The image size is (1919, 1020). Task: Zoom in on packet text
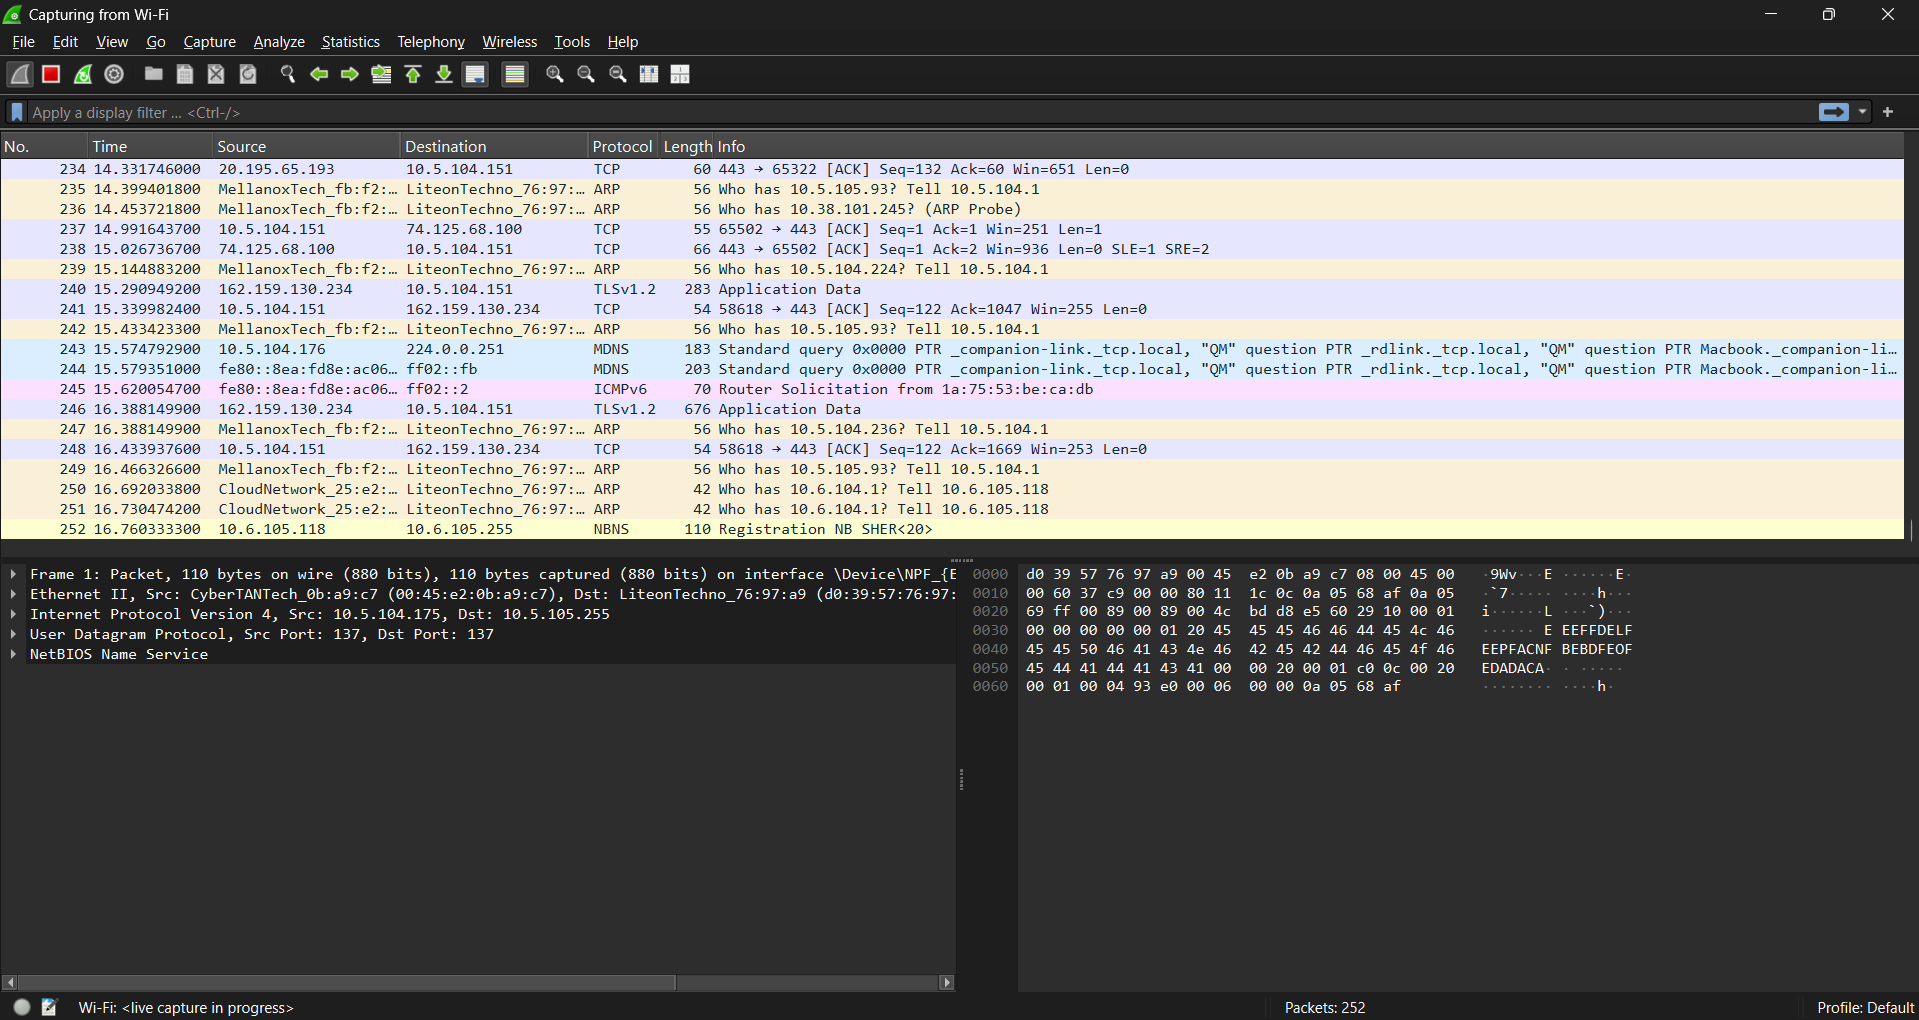555,74
